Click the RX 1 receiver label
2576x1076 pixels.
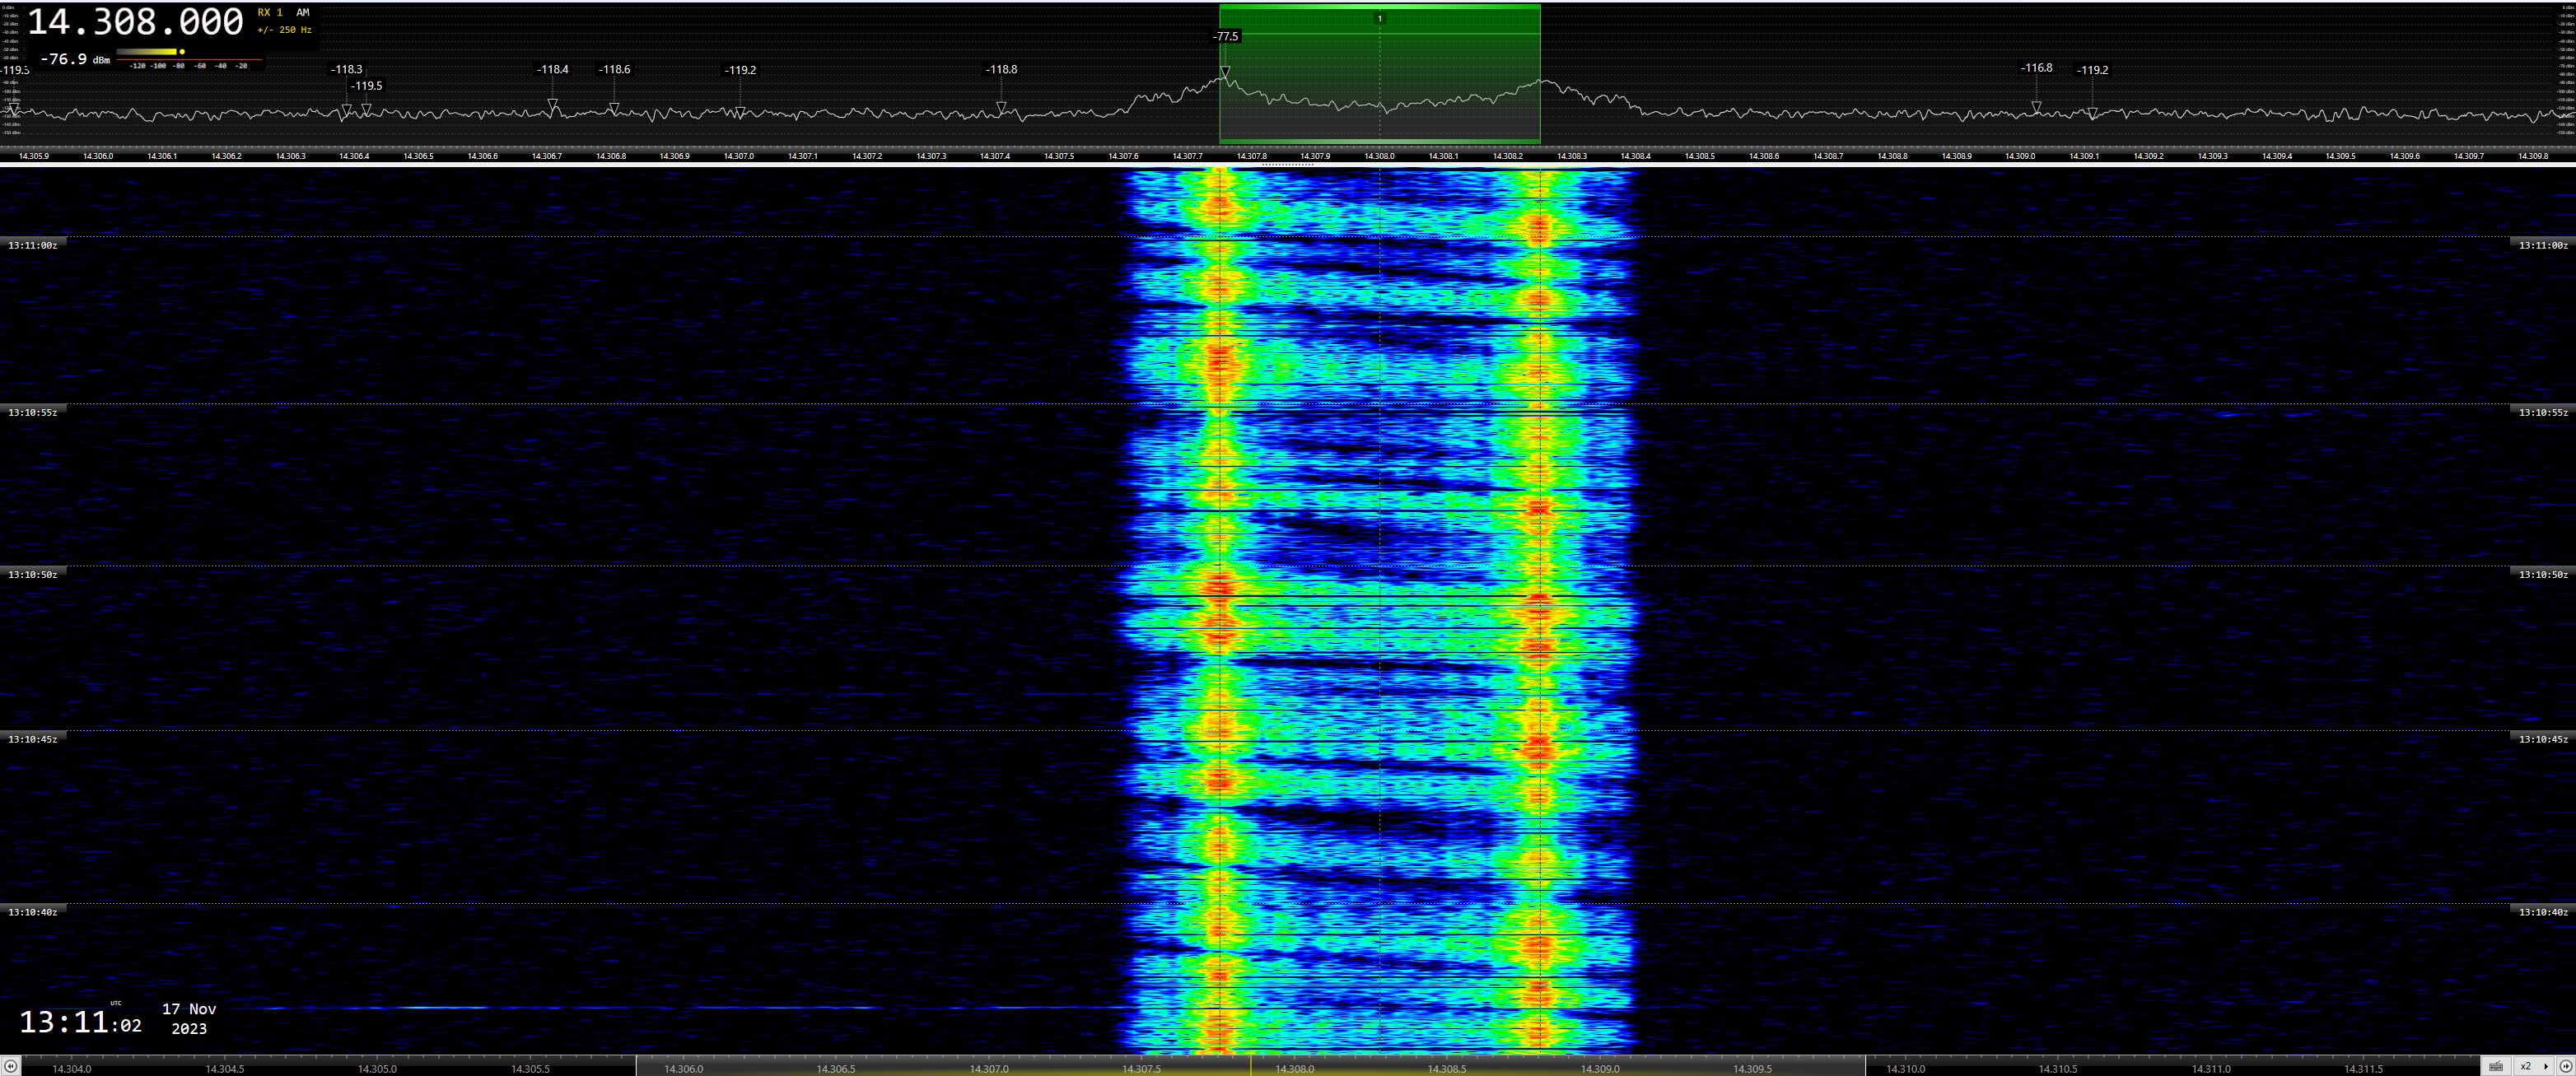point(270,13)
